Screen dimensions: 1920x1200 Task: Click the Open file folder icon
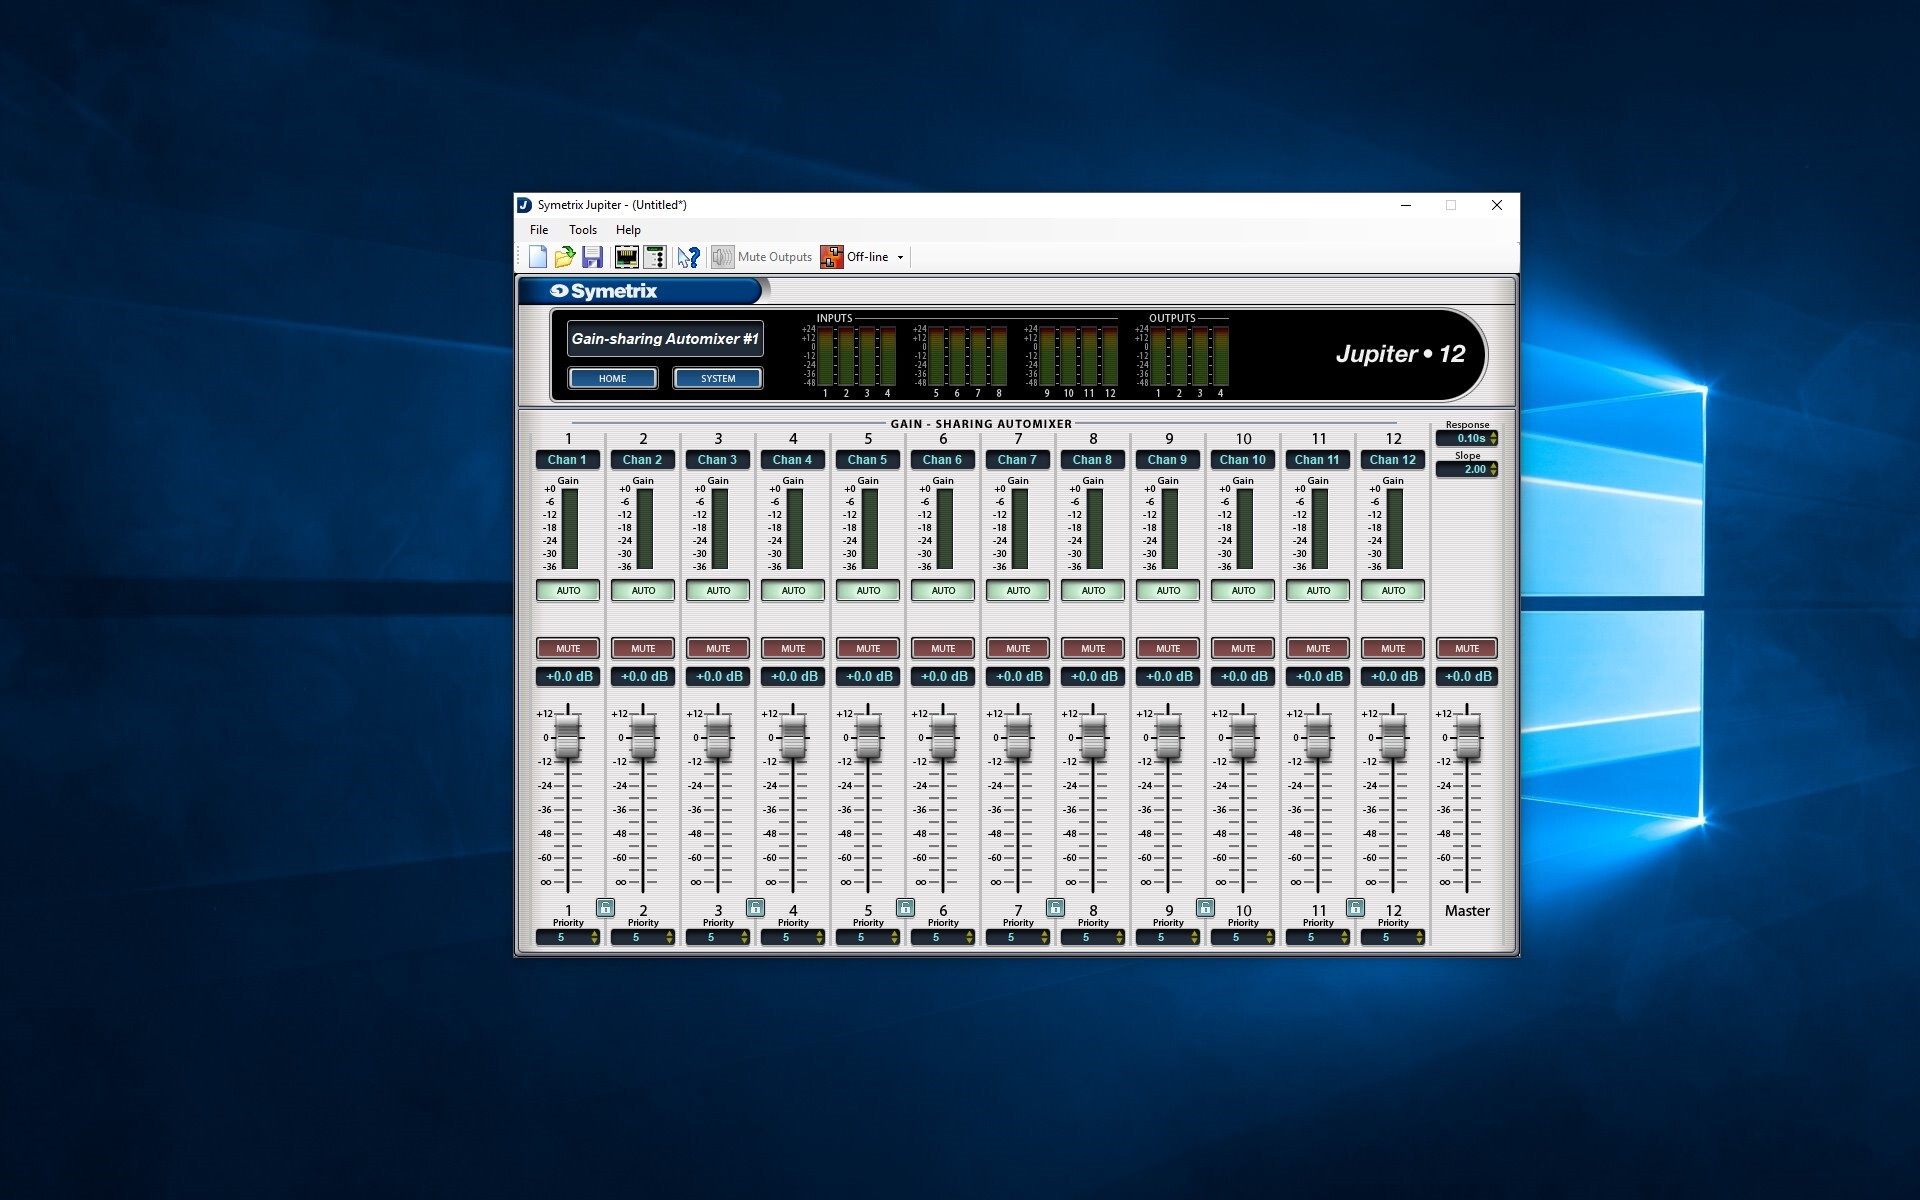point(565,257)
